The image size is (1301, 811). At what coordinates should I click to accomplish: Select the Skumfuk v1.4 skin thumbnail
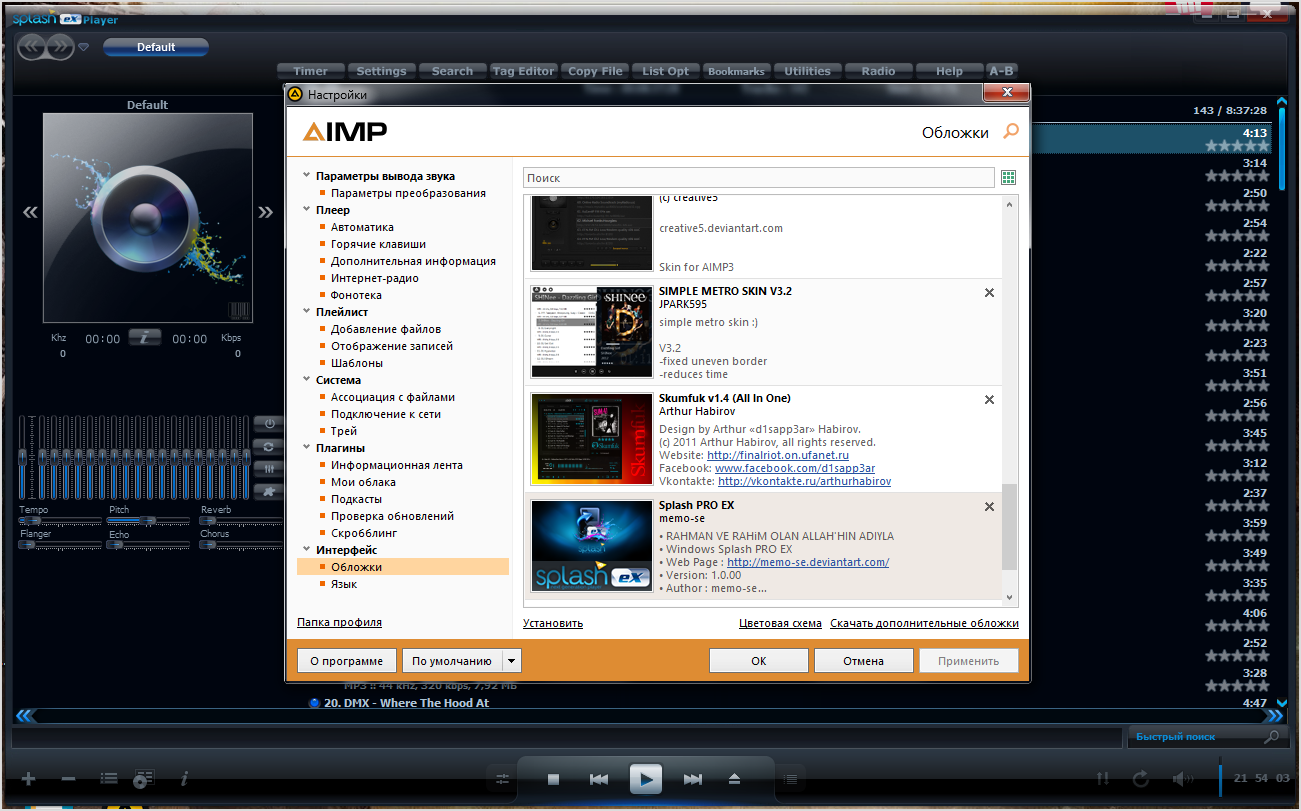click(592, 439)
